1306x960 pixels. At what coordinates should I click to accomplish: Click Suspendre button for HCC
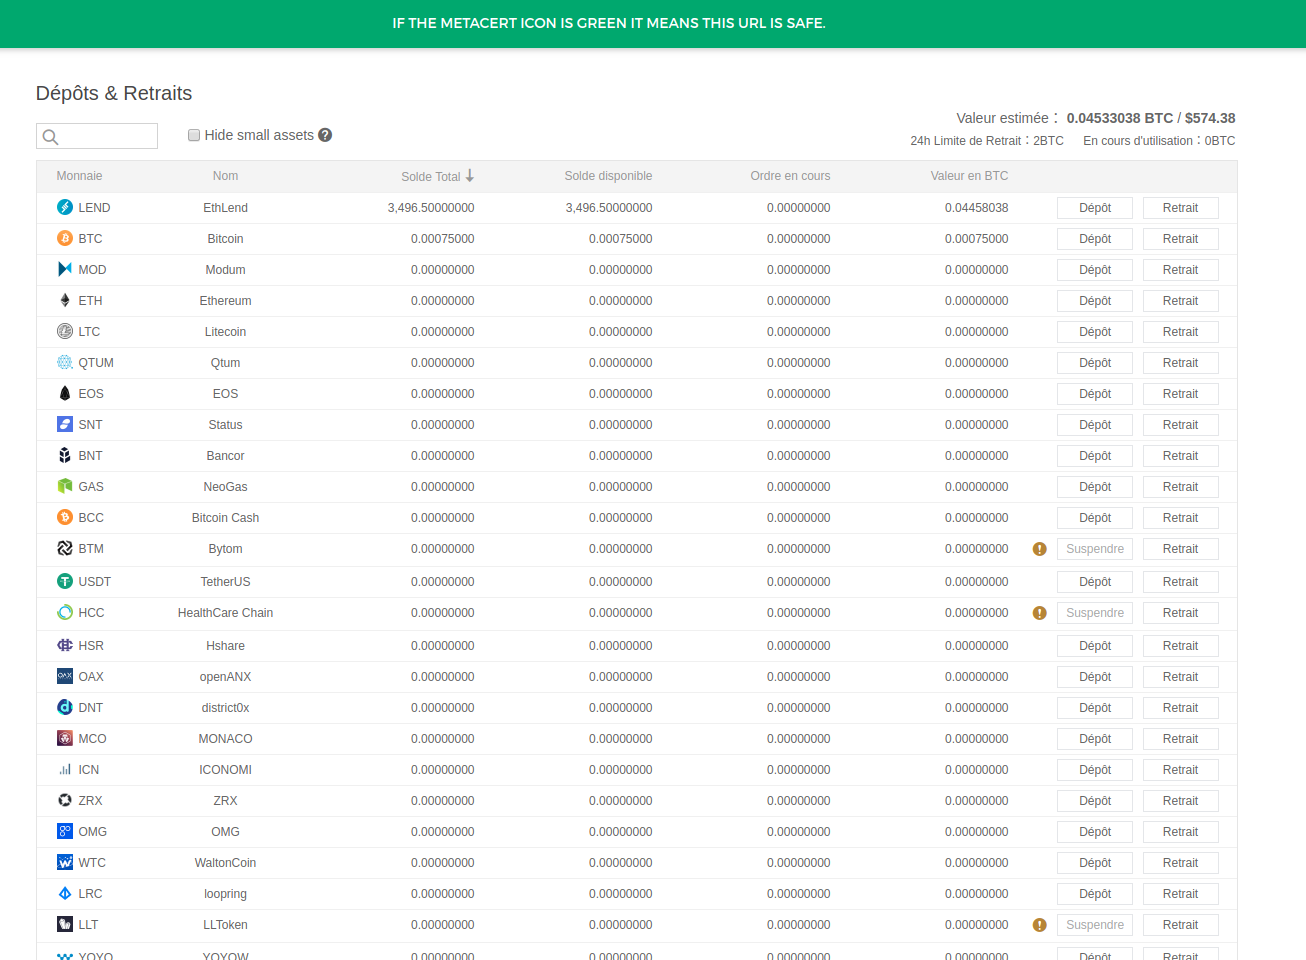[1095, 613]
